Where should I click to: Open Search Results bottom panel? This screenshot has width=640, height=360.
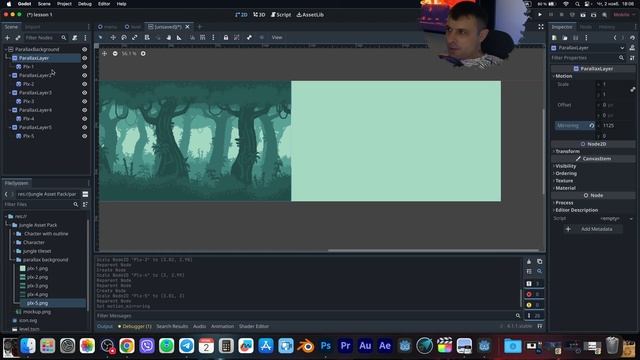coord(172,326)
